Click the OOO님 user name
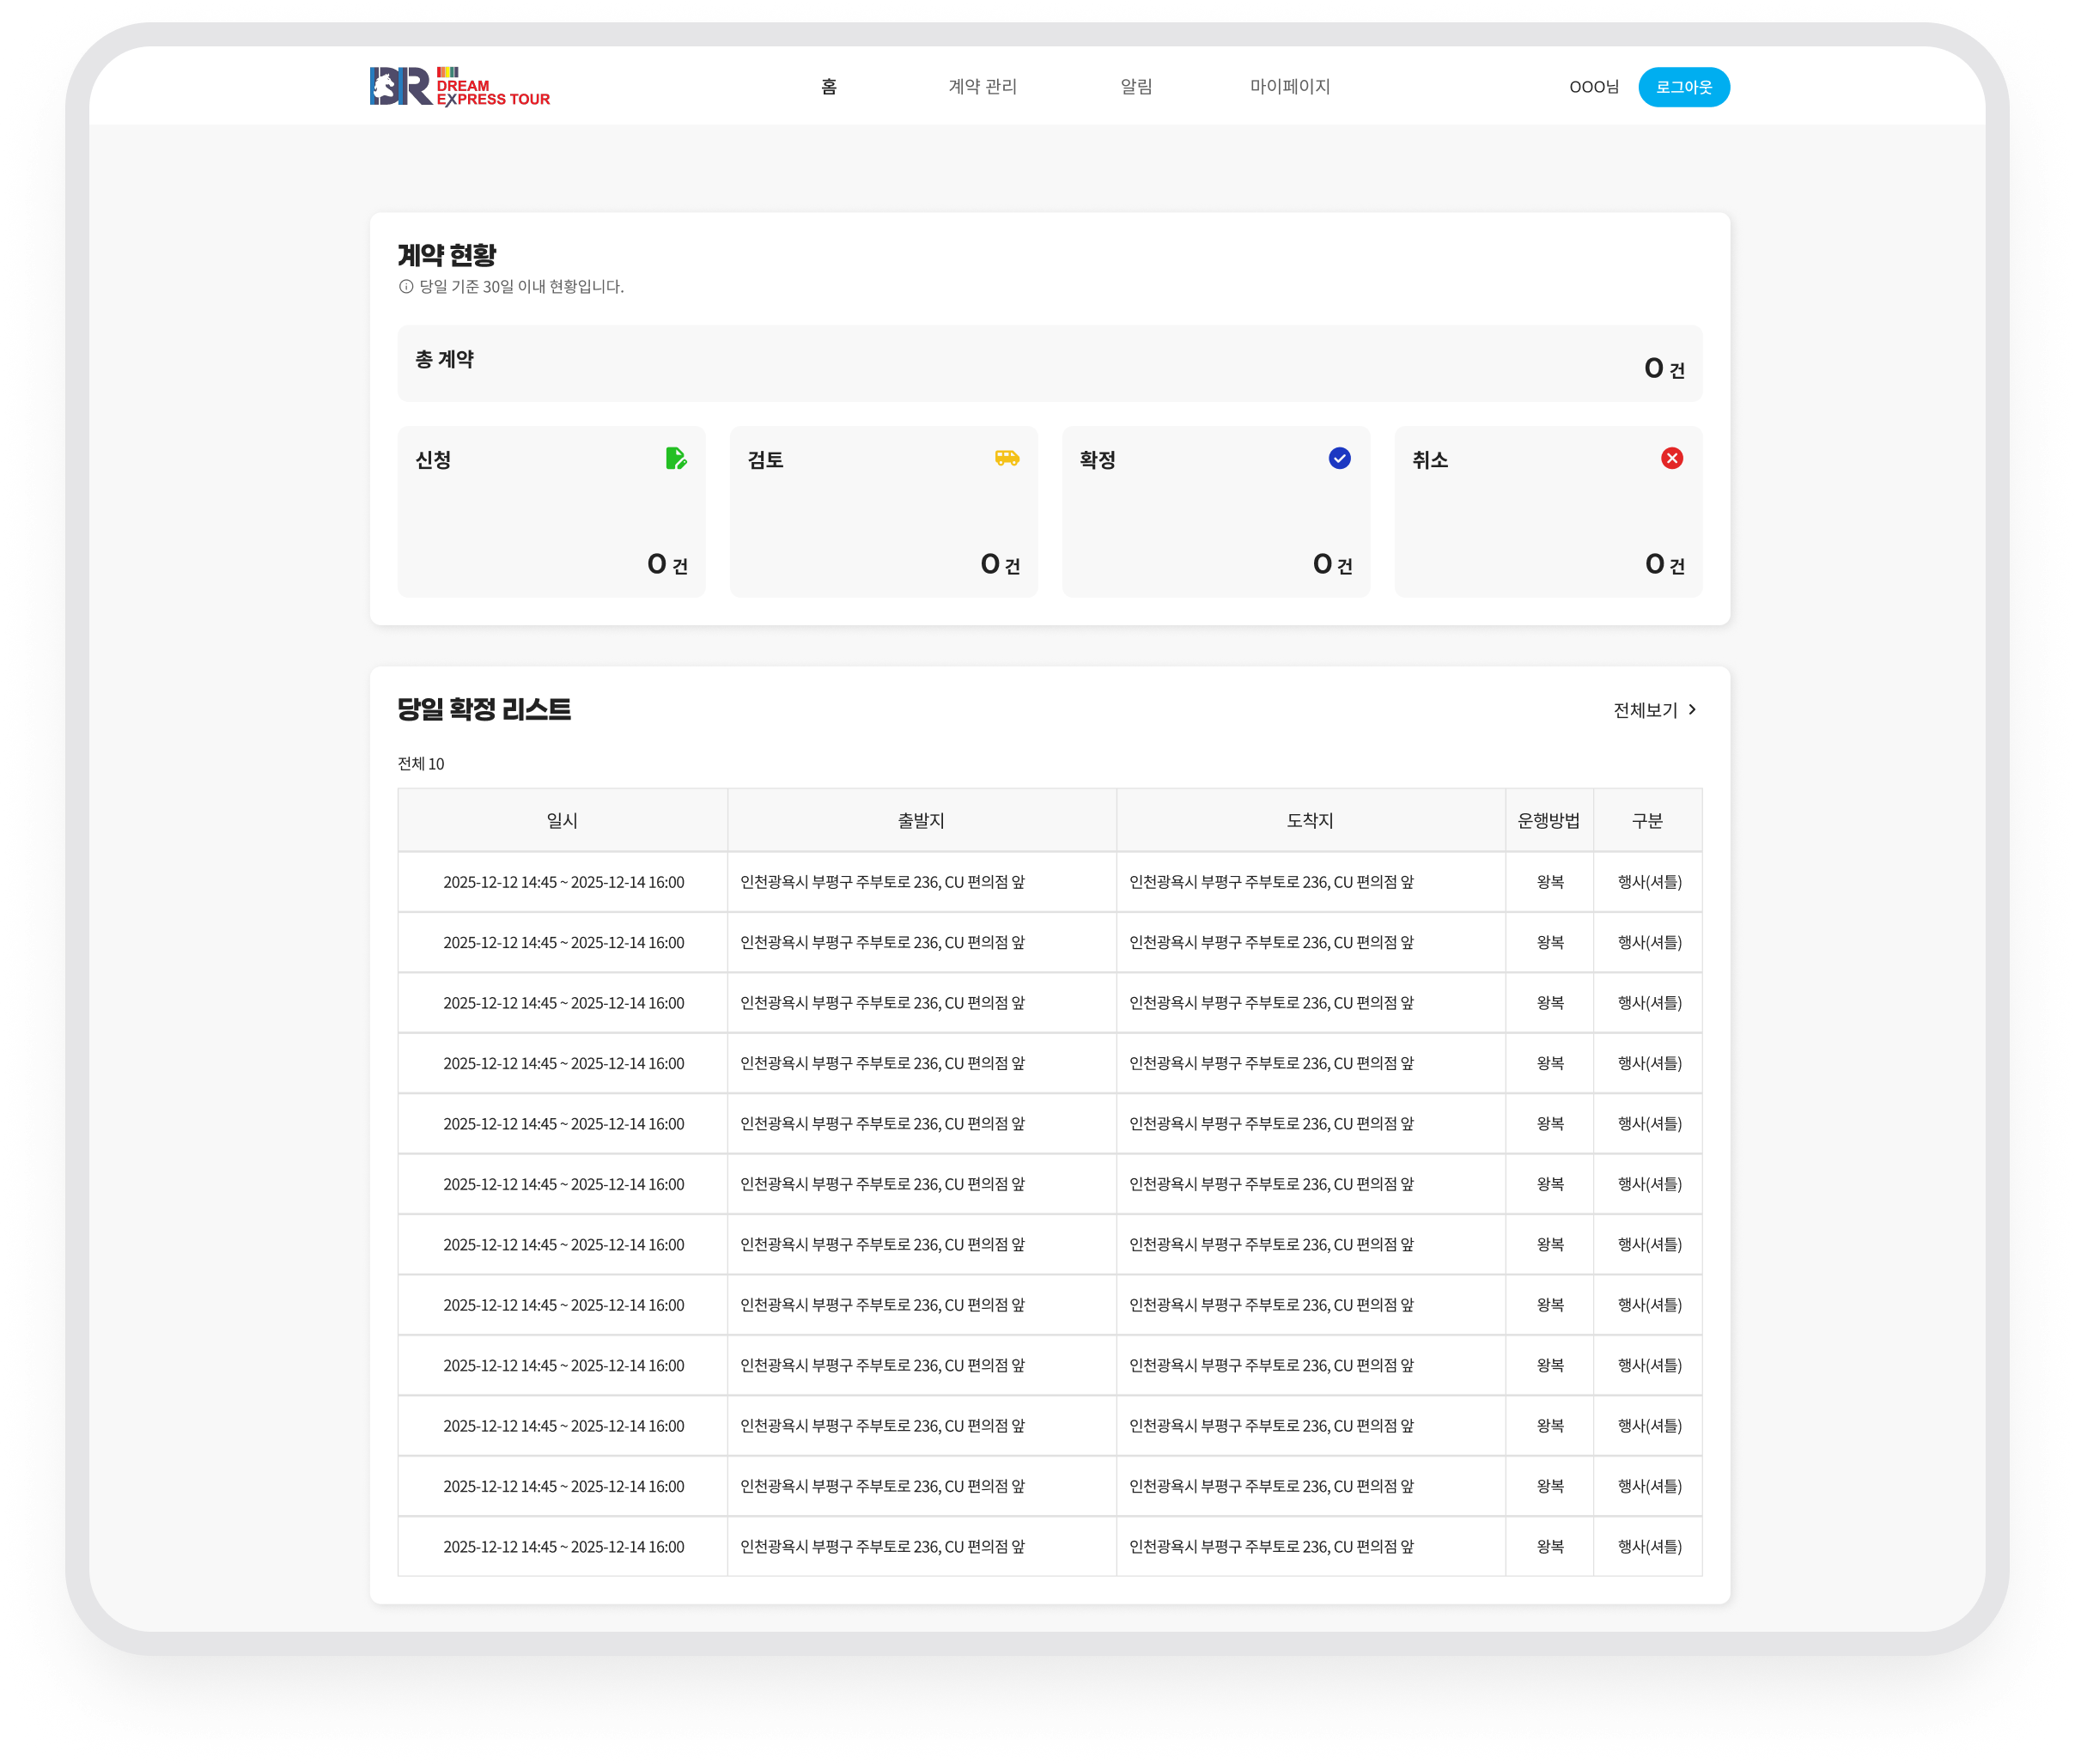Image resolution: width=2075 pixels, height=1764 pixels. (1594, 87)
